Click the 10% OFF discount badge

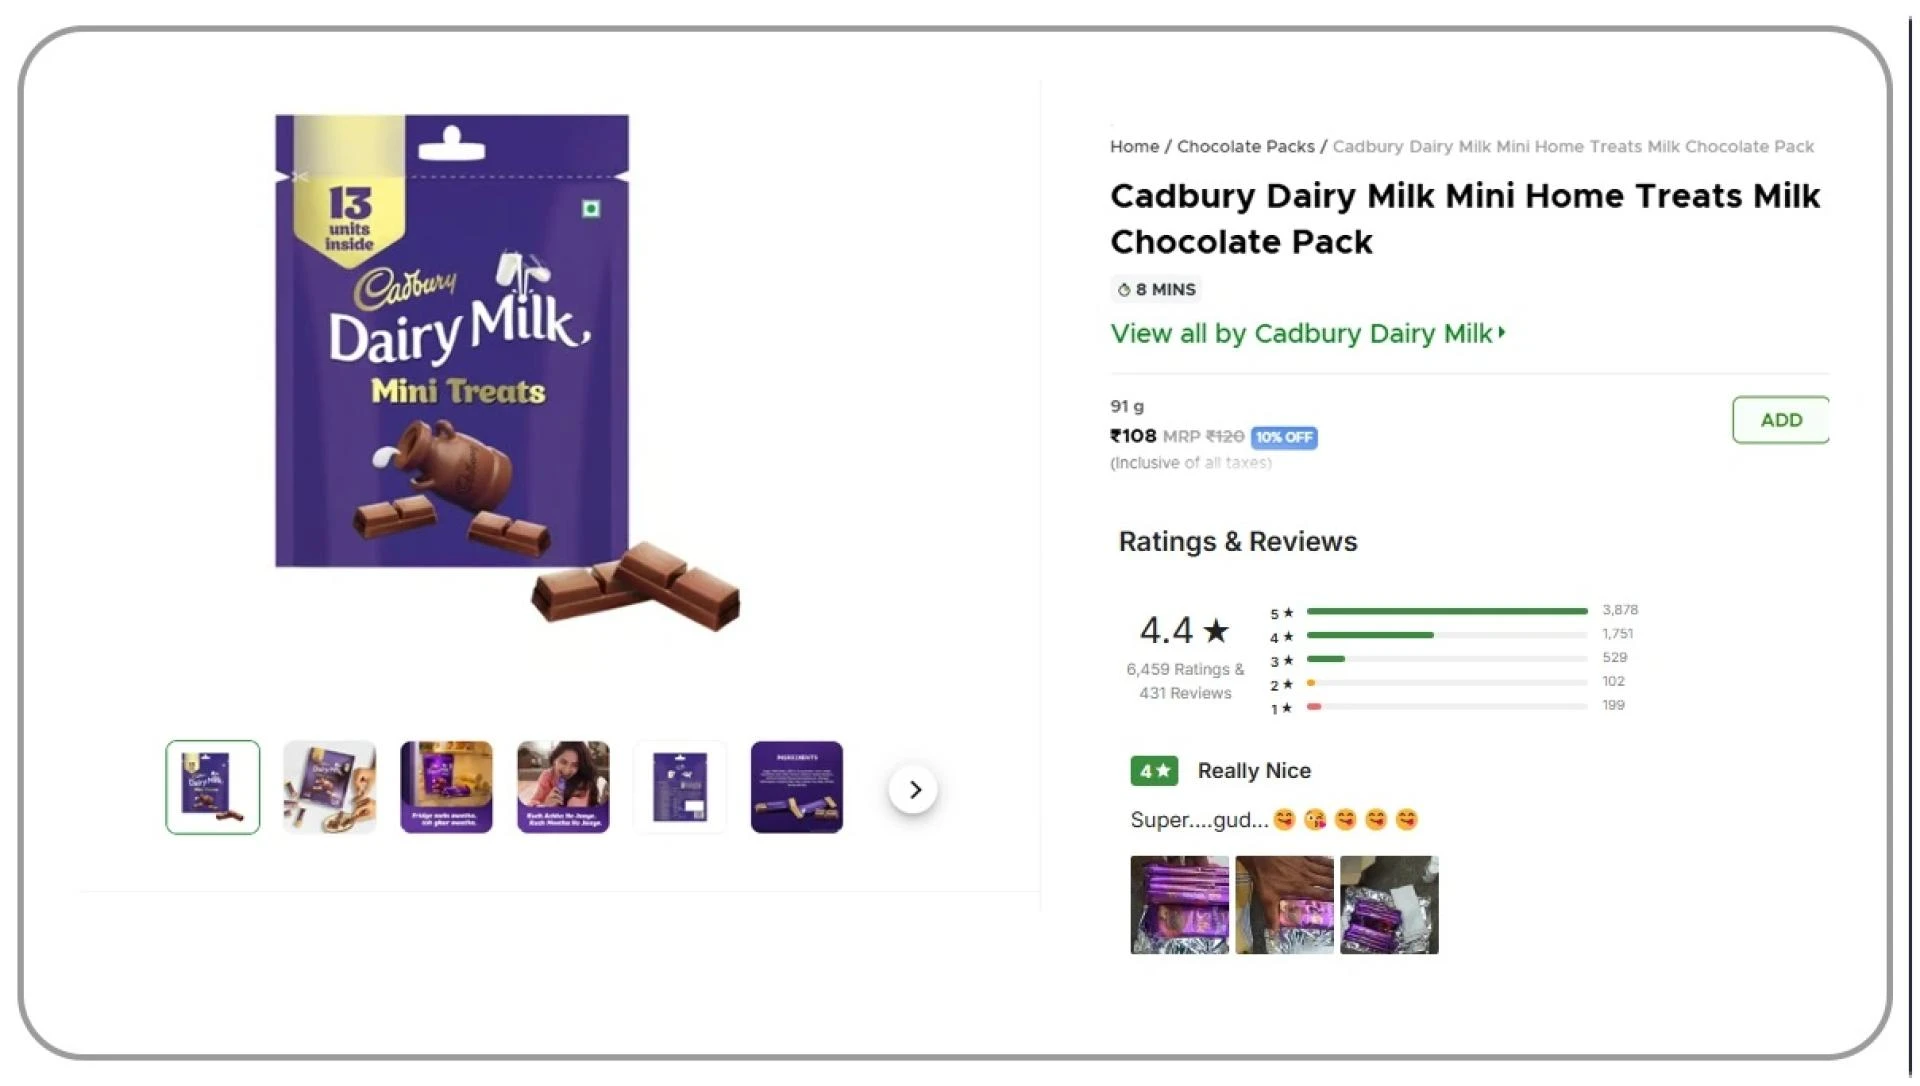(1284, 437)
